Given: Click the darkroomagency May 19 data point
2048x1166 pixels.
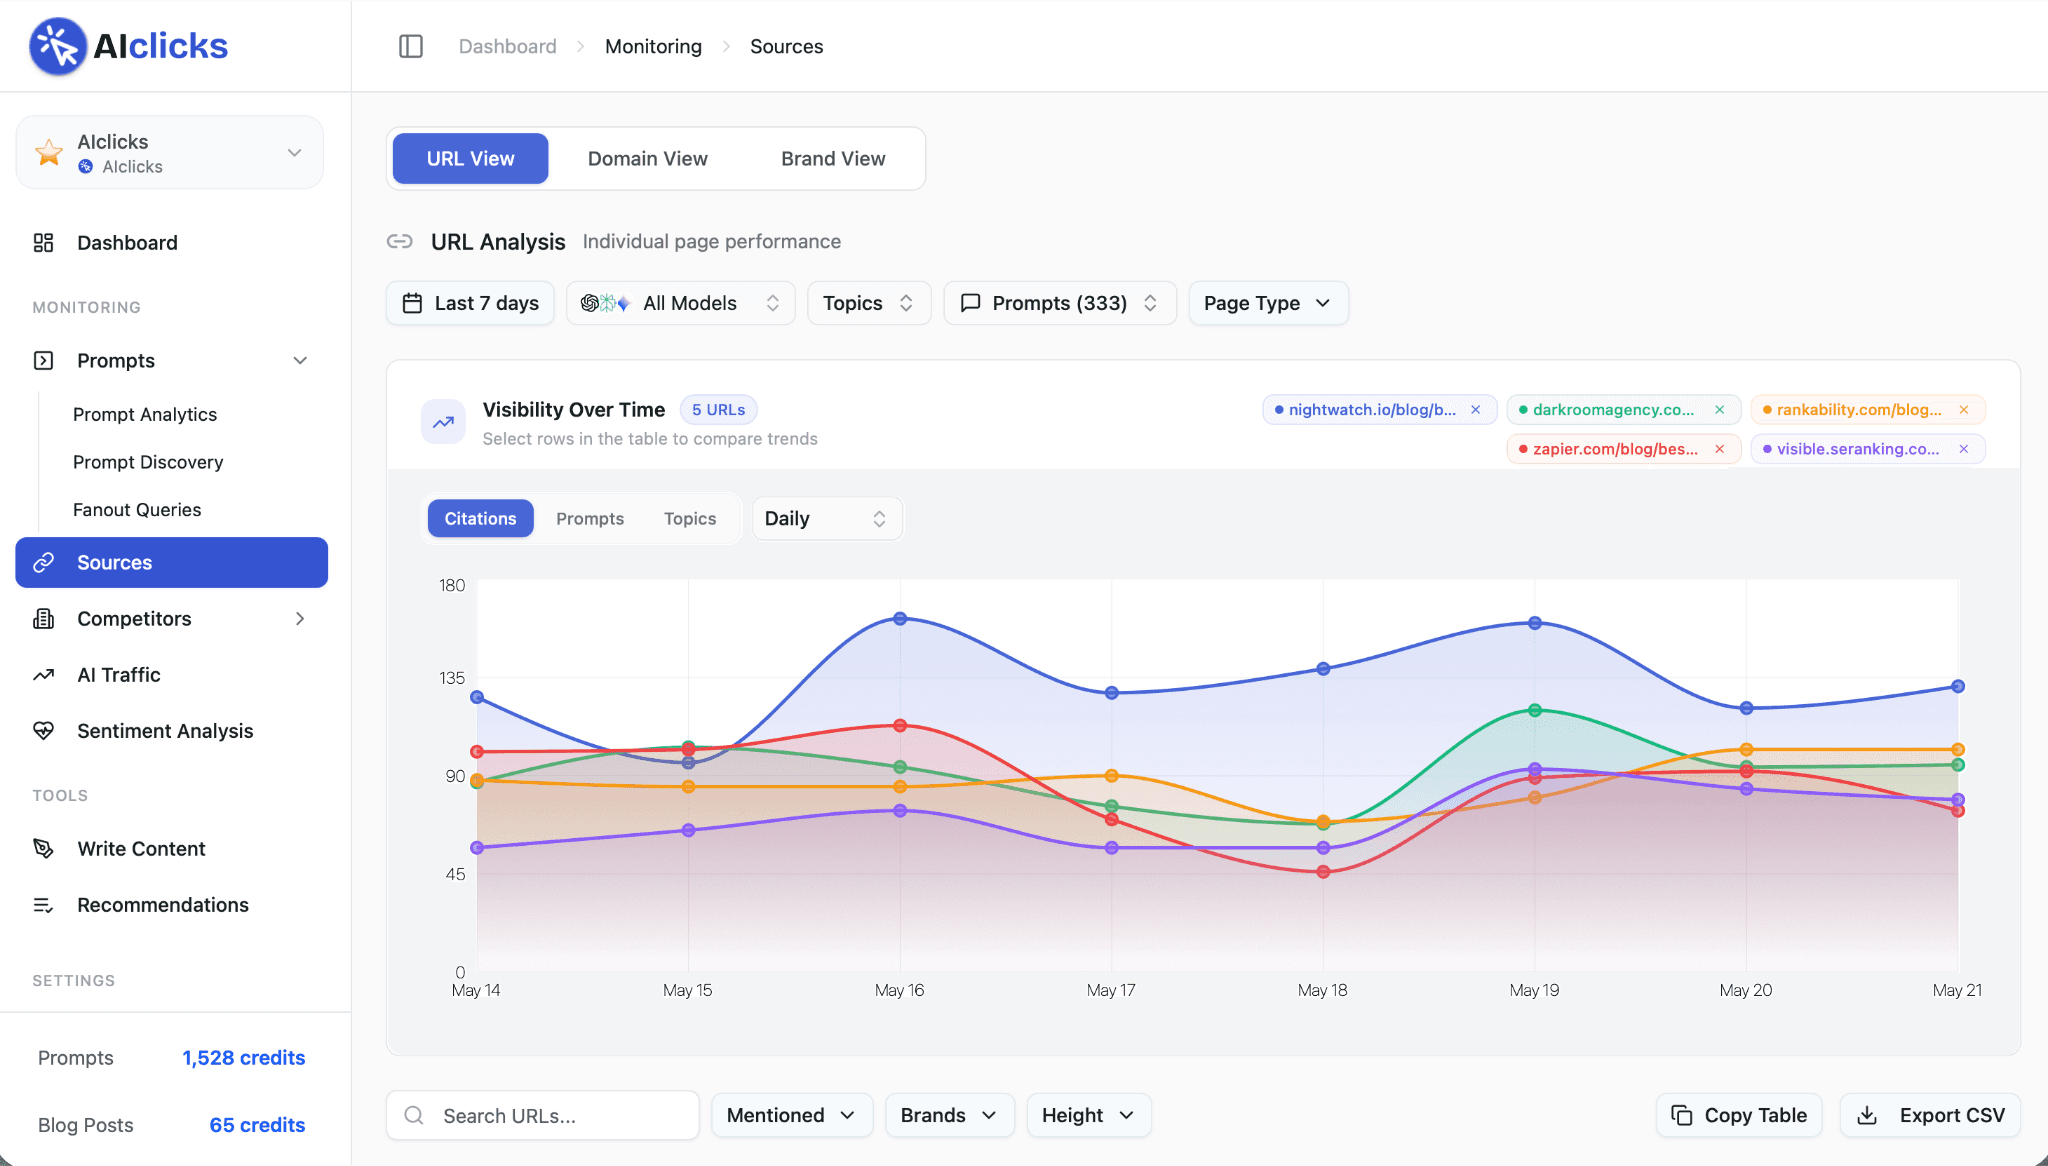Looking at the screenshot, I should click(1535, 711).
